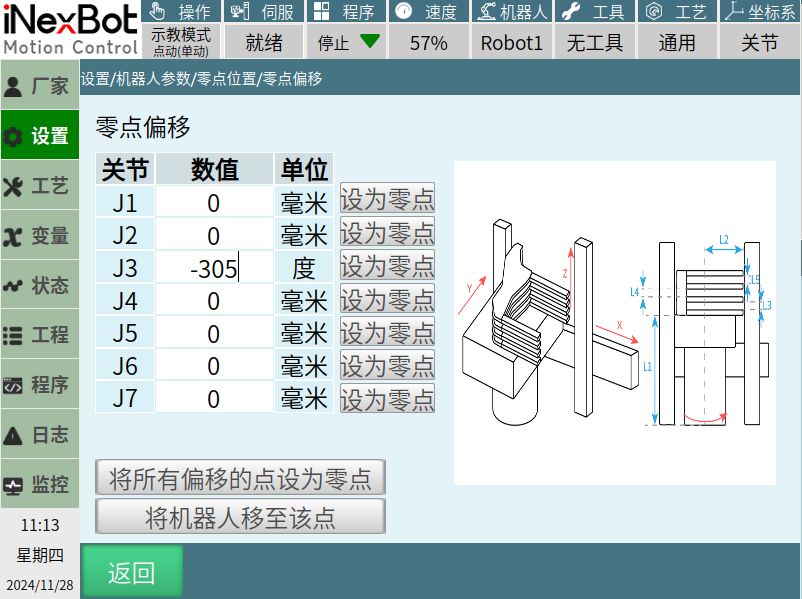Click 设为零点 button for J1
802x599 pixels.
pyautogui.click(x=387, y=200)
